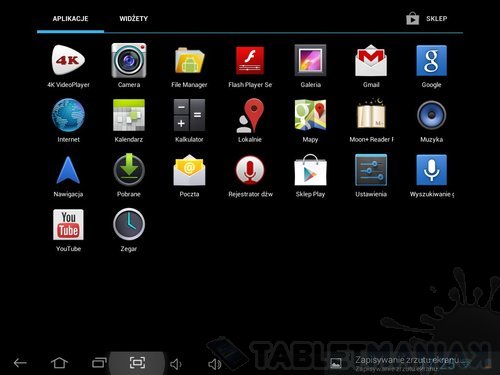Launch the Muzyka music app
This screenshot has height=375, width=500.
[431, 121]
